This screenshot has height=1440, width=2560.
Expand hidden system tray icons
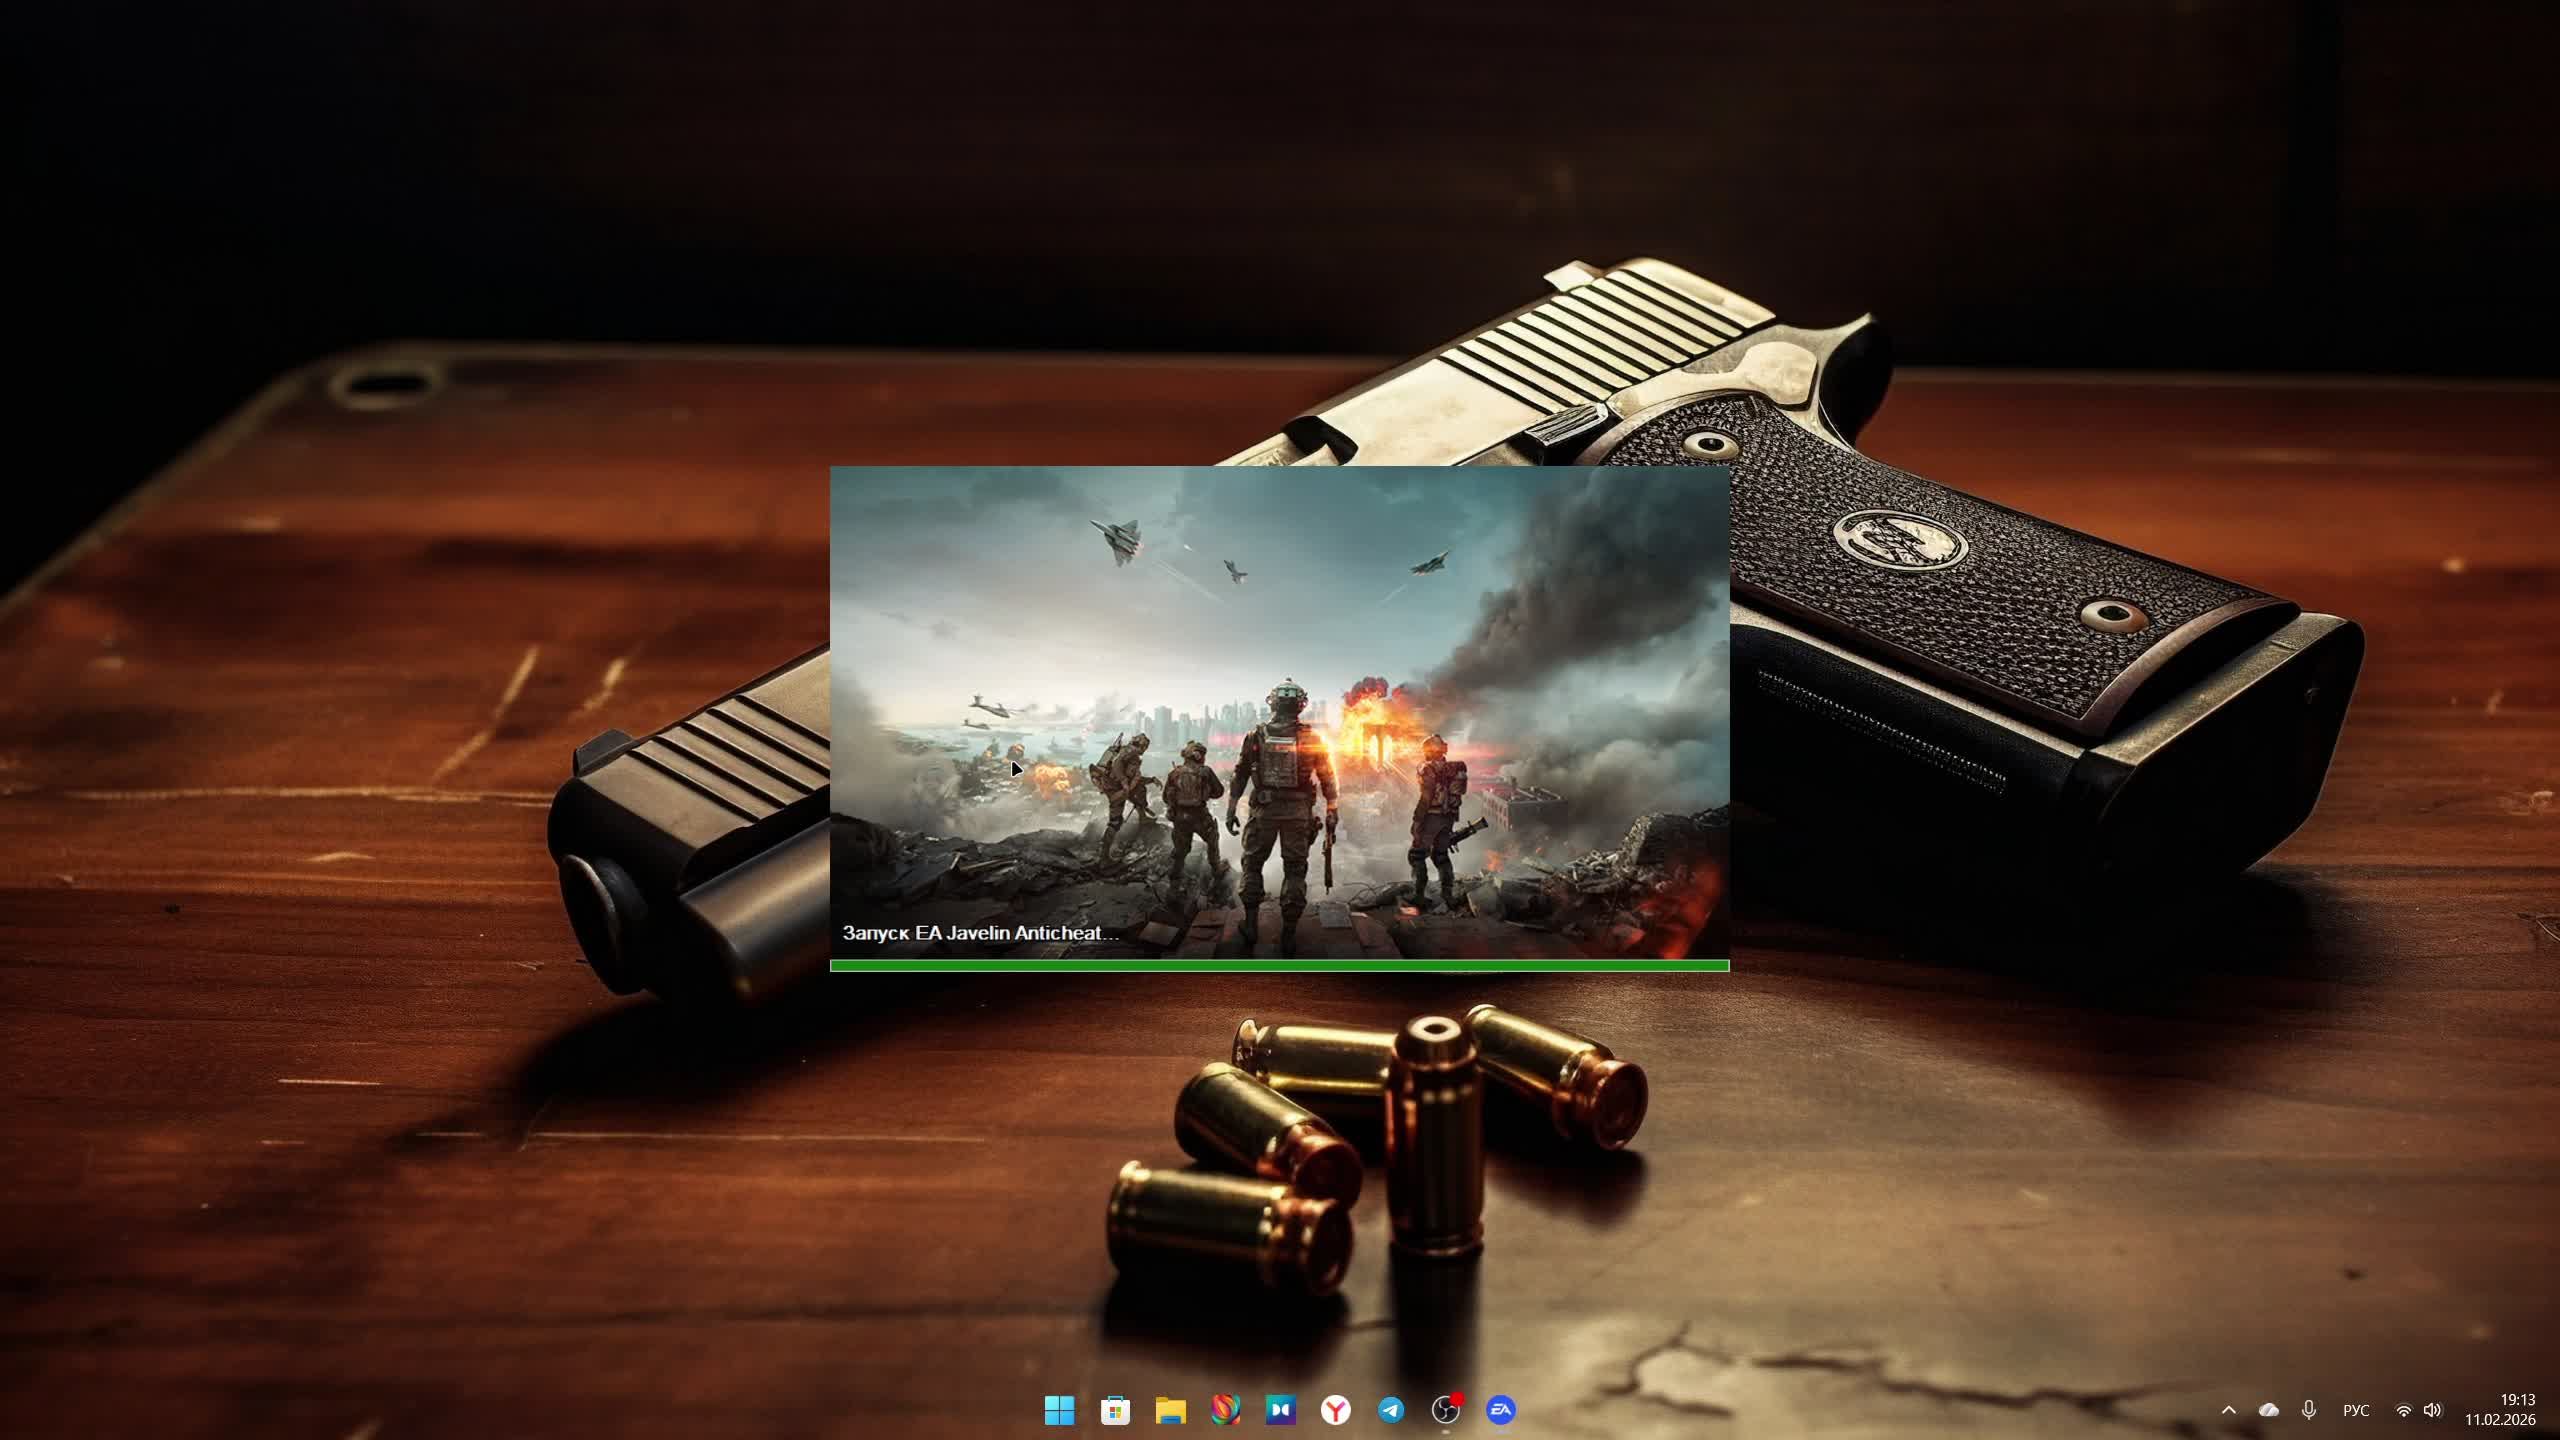pos(2229,1410)
